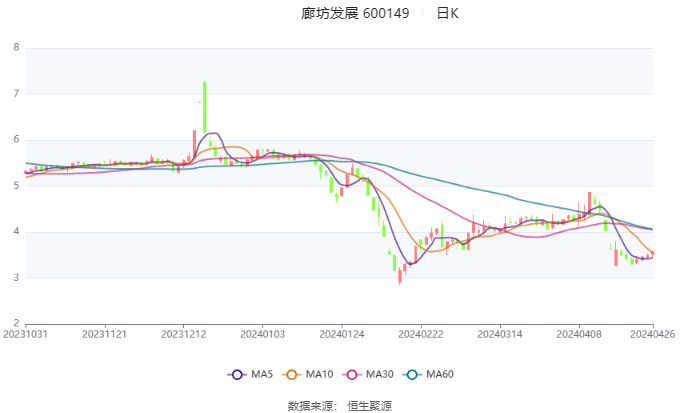Click the 日K label in title

[447, 13]
